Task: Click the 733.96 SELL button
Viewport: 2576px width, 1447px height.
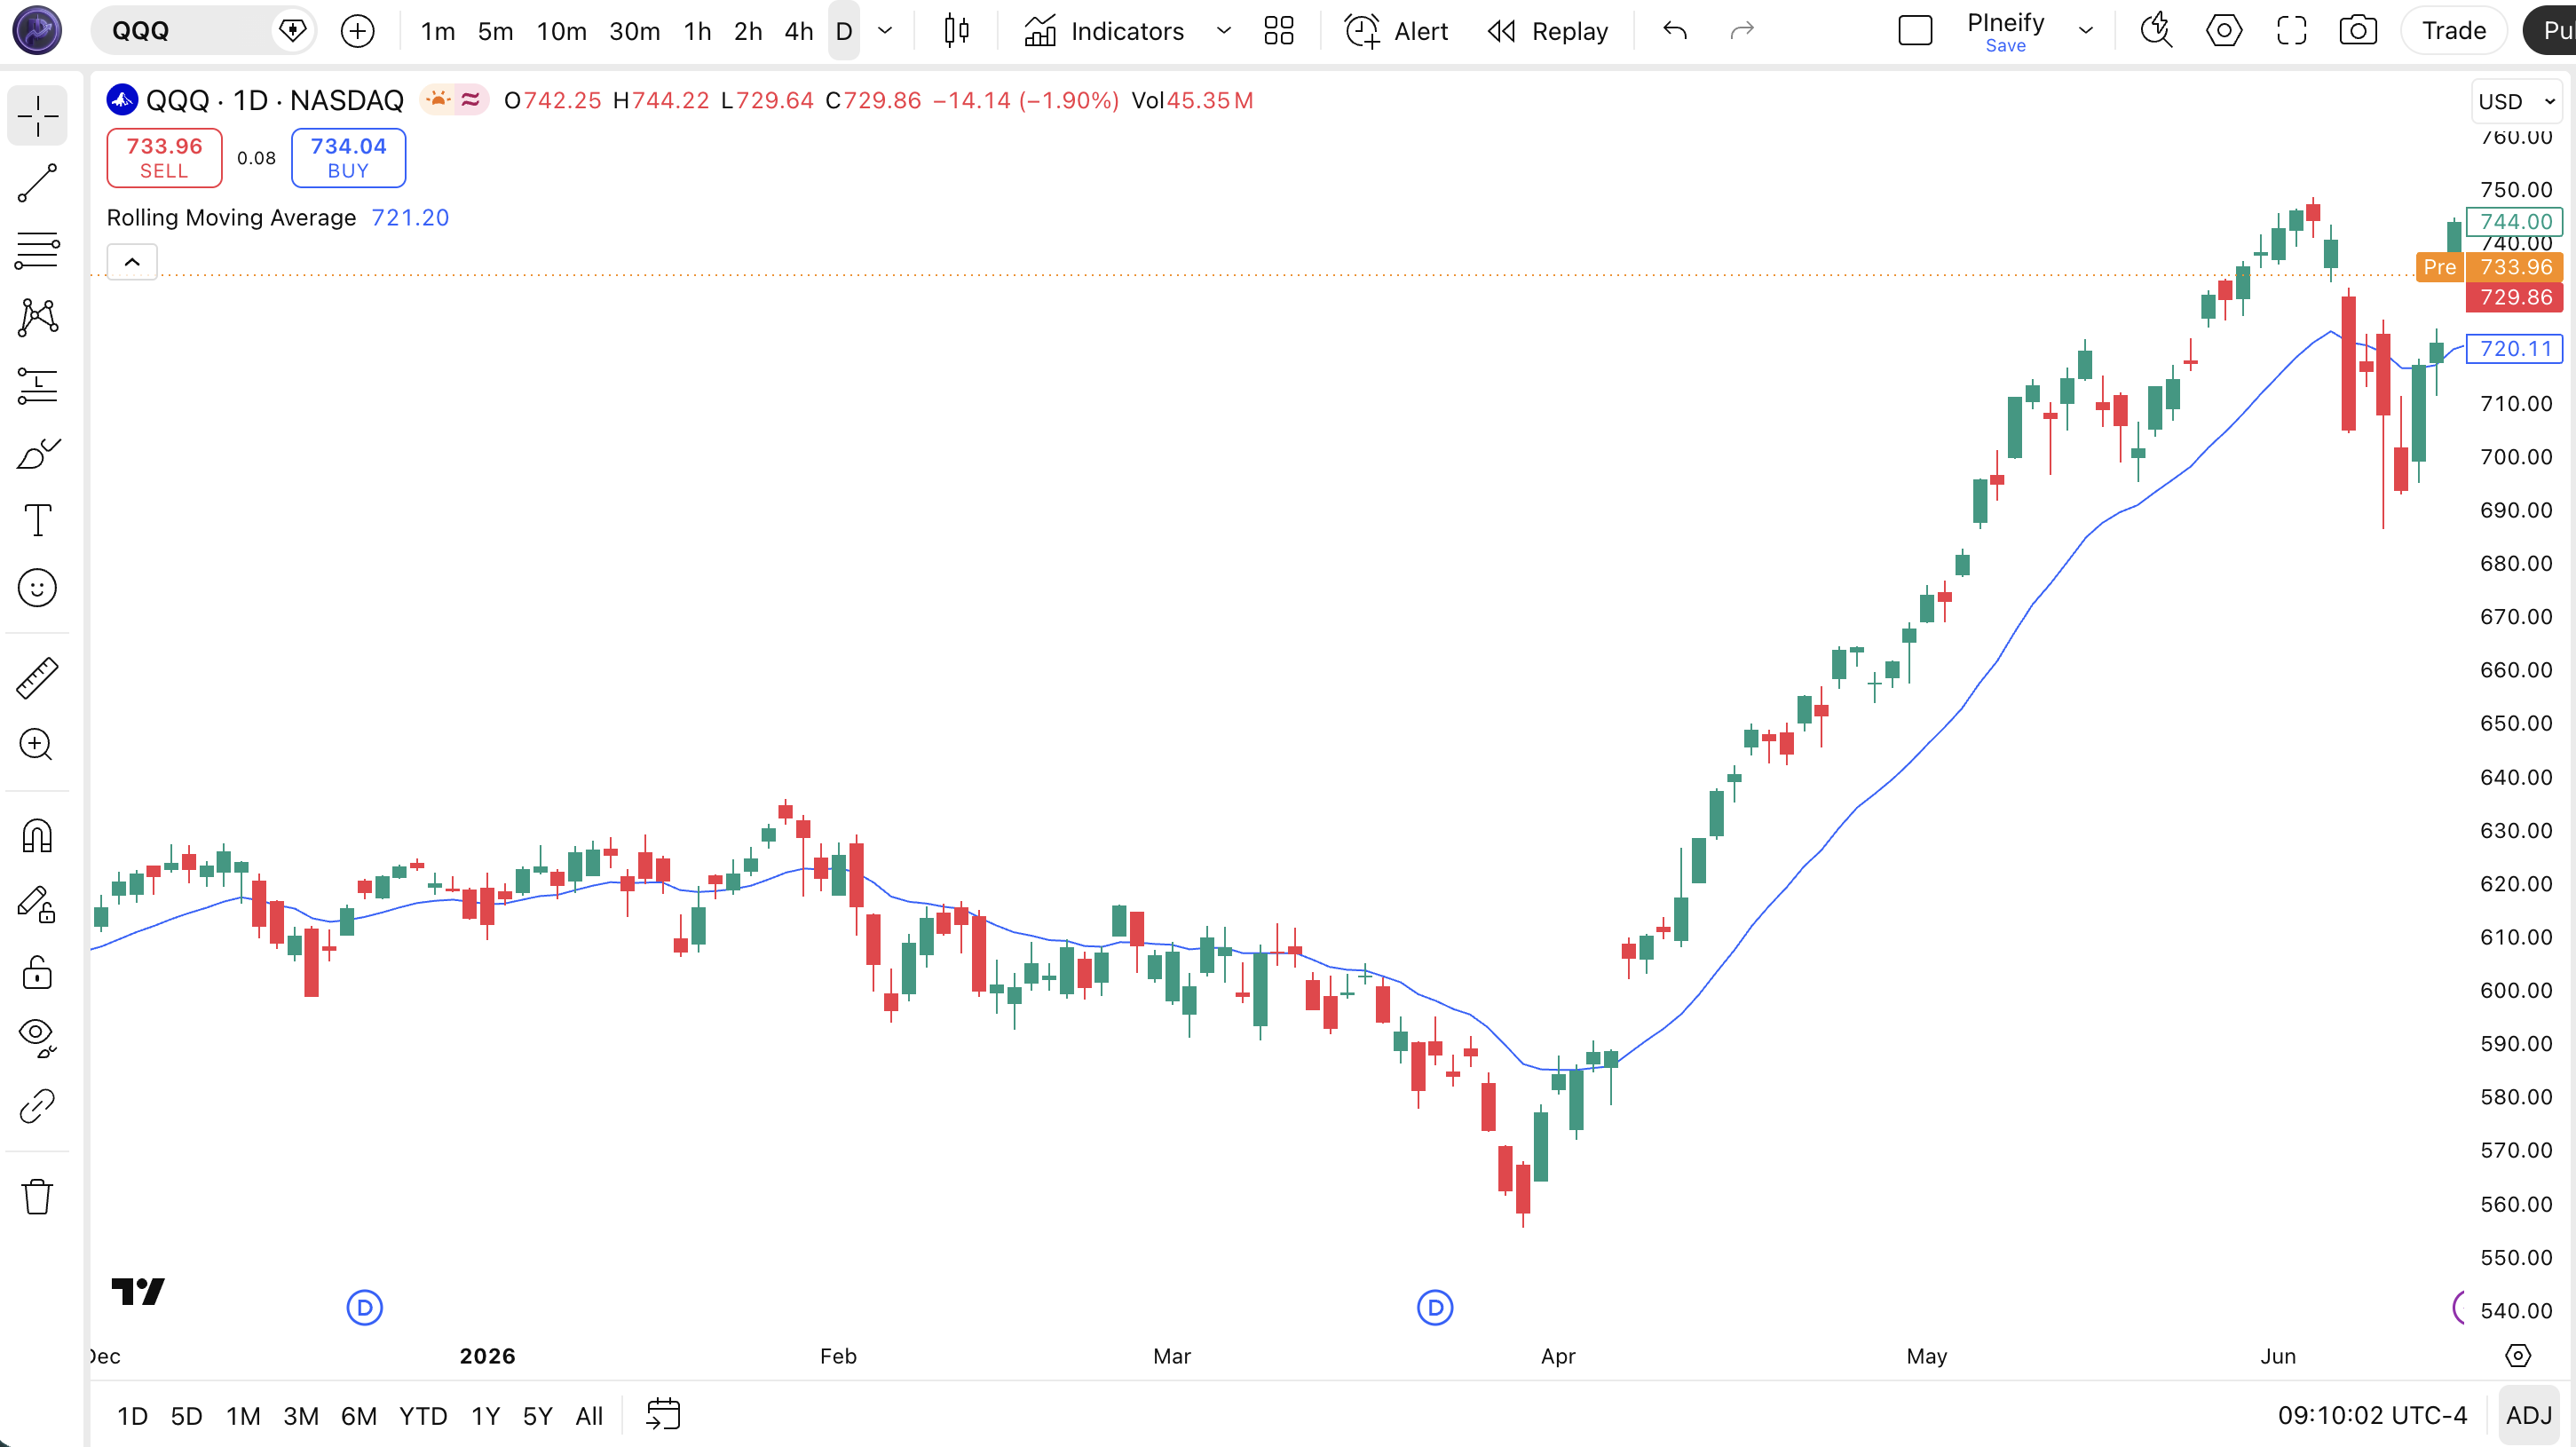Action: pyautogui.click(x=164, y=157)
